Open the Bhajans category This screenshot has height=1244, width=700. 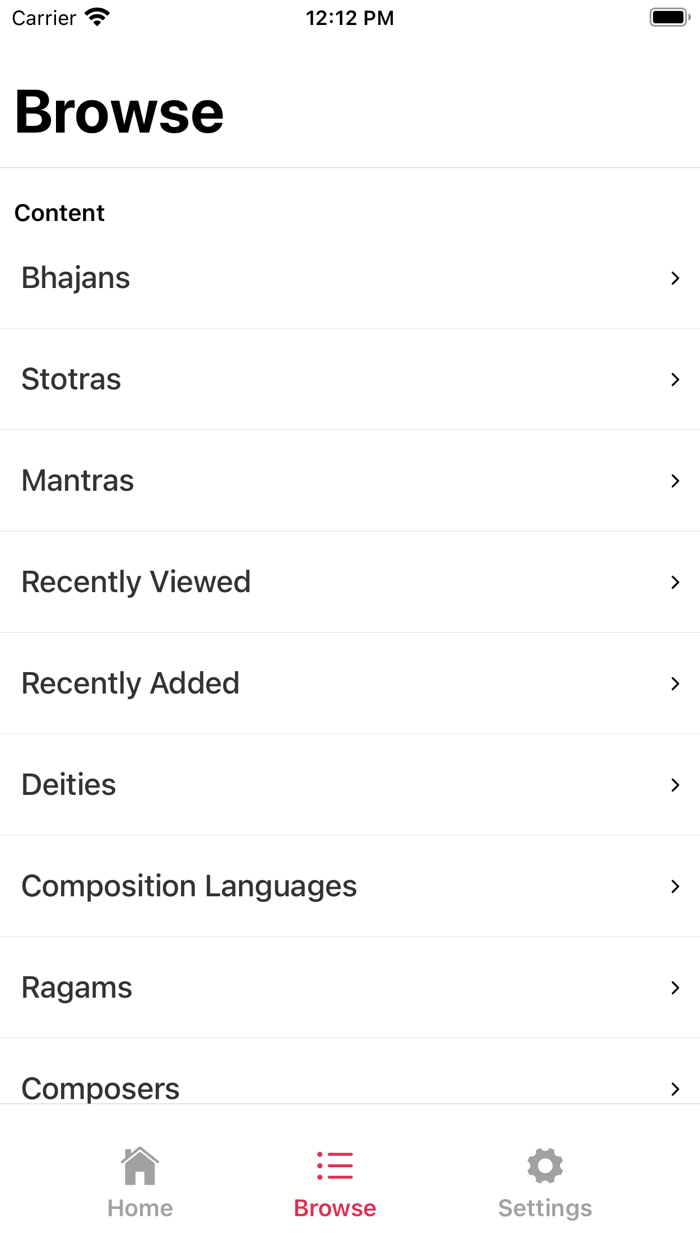pyautogui.click(x=76, y=278)
